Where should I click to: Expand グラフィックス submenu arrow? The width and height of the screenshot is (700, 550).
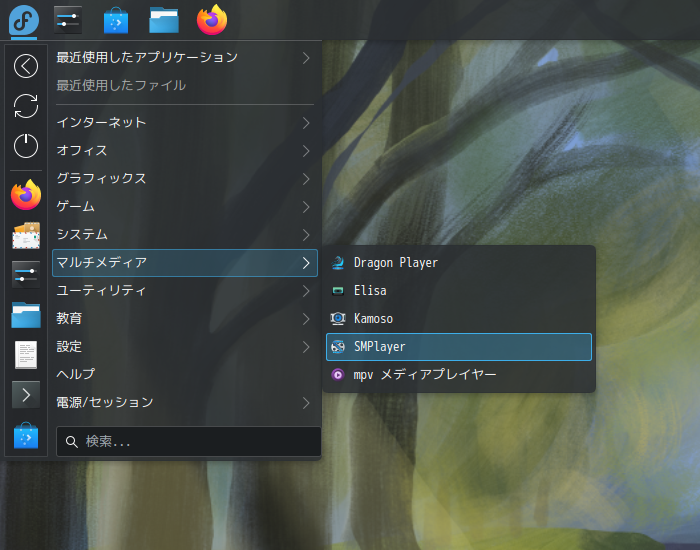(306, 179)
